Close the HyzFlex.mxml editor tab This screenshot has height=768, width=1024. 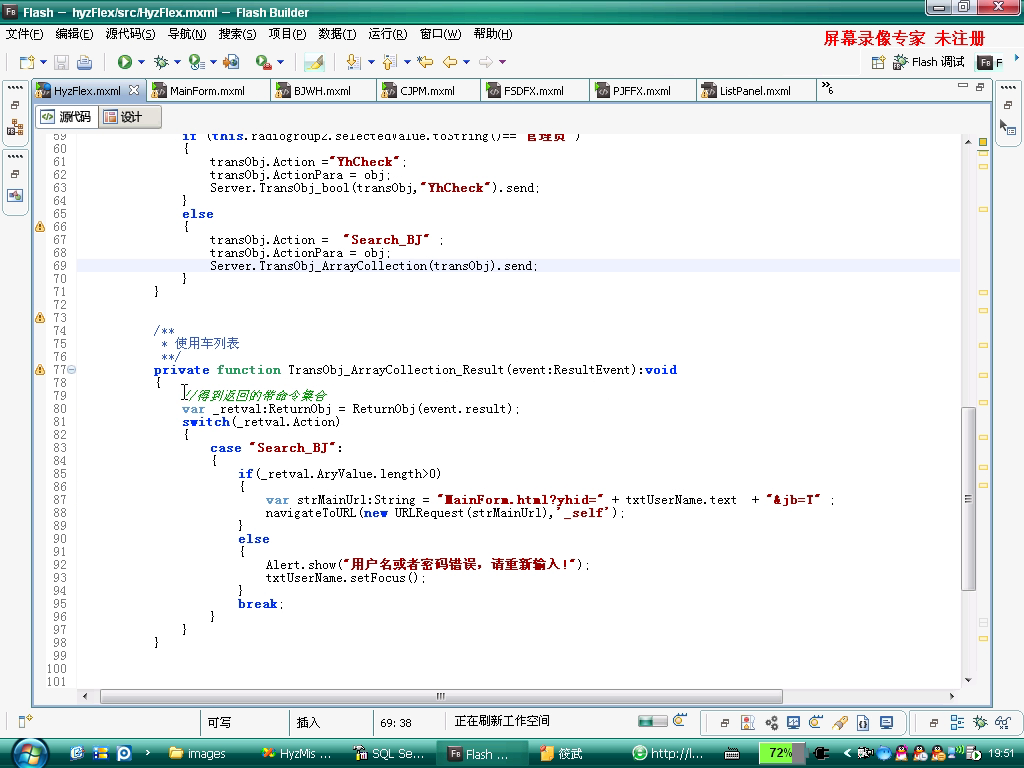pos(134,90)
